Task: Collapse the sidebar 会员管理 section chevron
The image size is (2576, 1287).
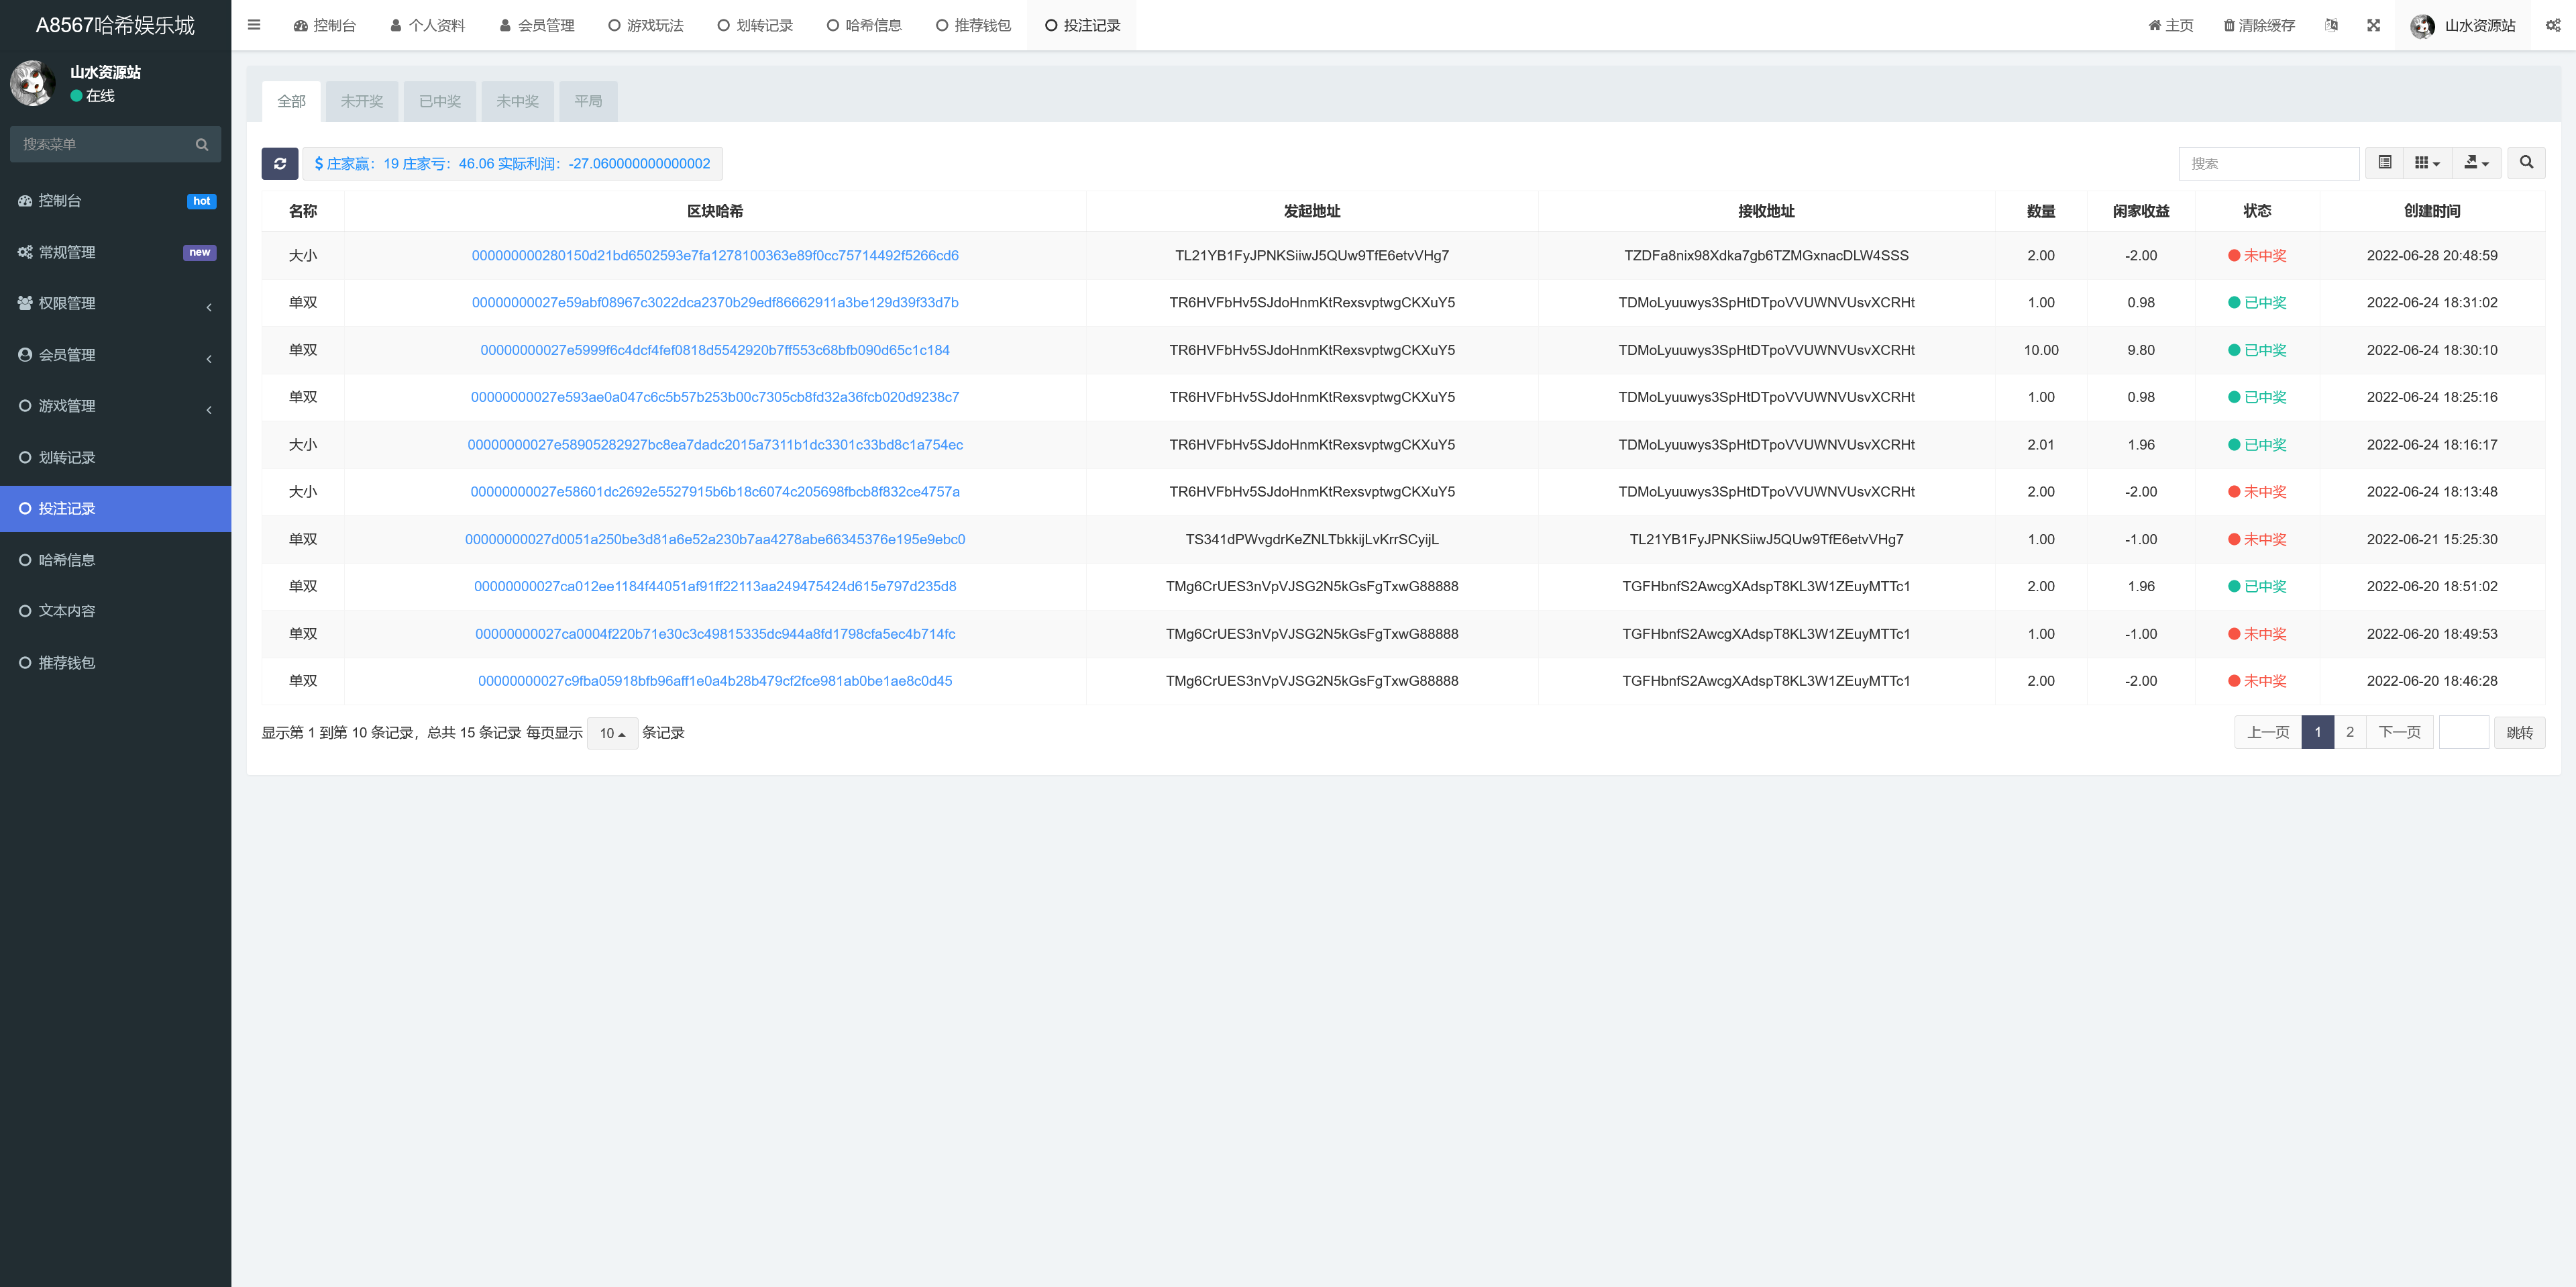Action: coord(209,358)
